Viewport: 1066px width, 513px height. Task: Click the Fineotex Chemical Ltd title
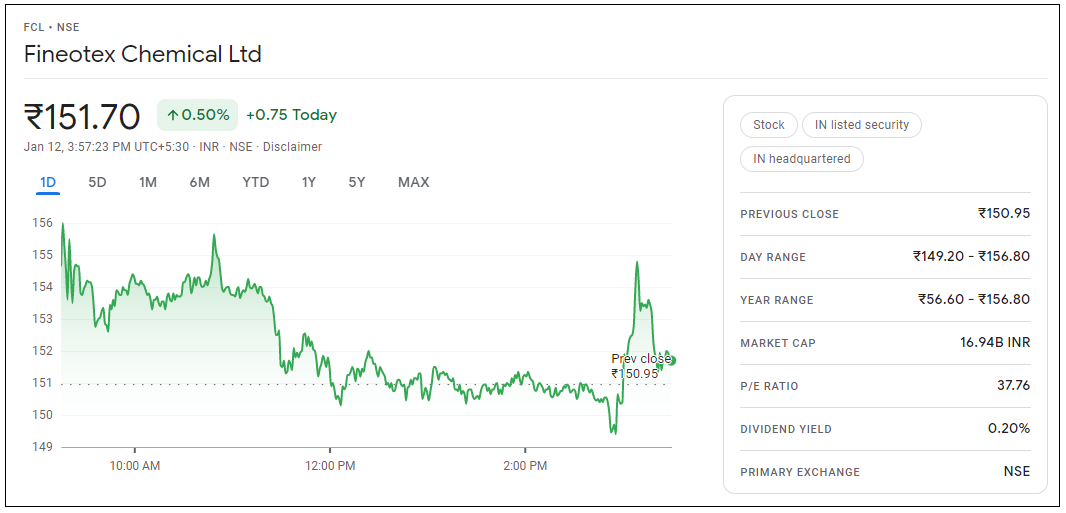coord(143,54)
